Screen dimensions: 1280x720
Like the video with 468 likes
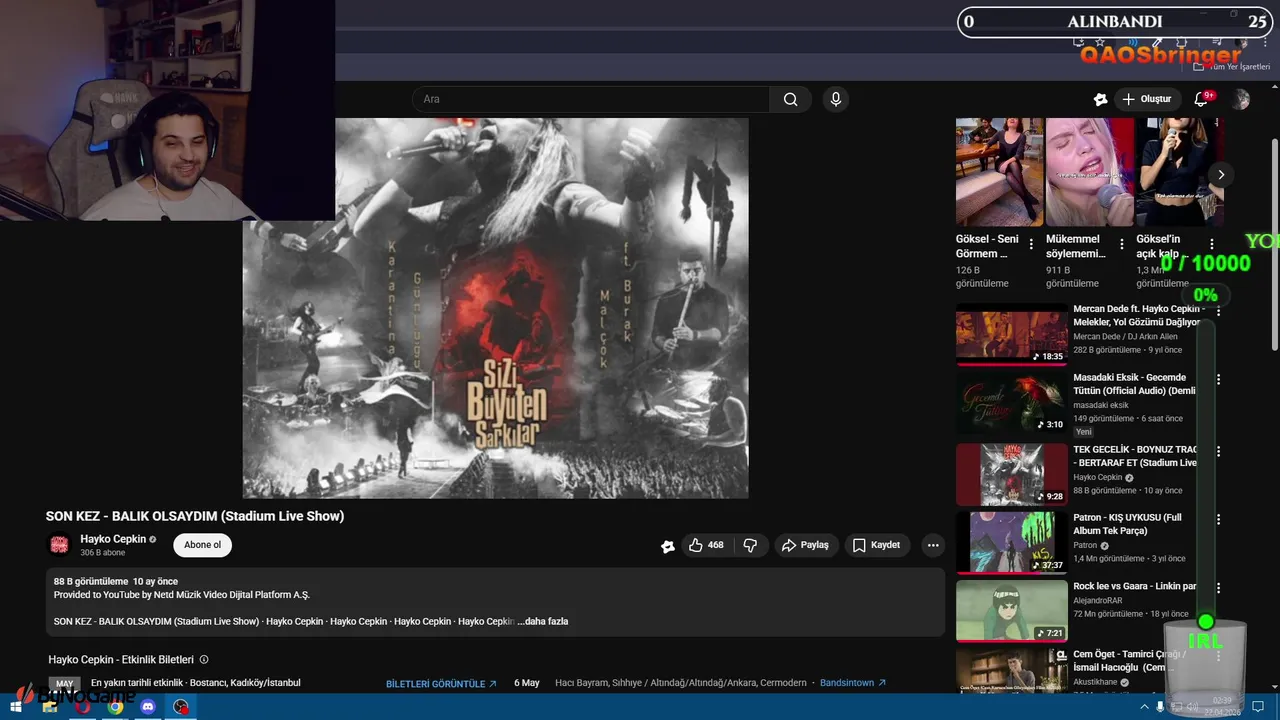click(x=706, y=545)
